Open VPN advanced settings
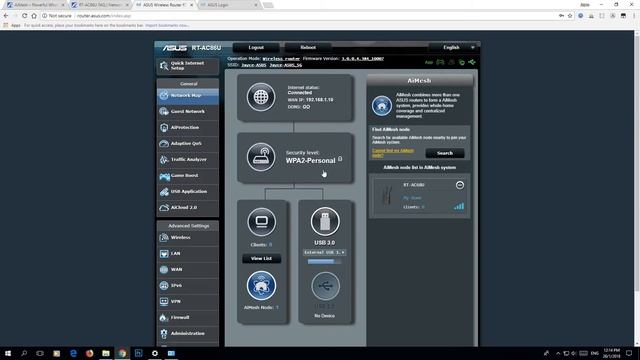The width and height of the screenshot is (640, 360). 187,302
